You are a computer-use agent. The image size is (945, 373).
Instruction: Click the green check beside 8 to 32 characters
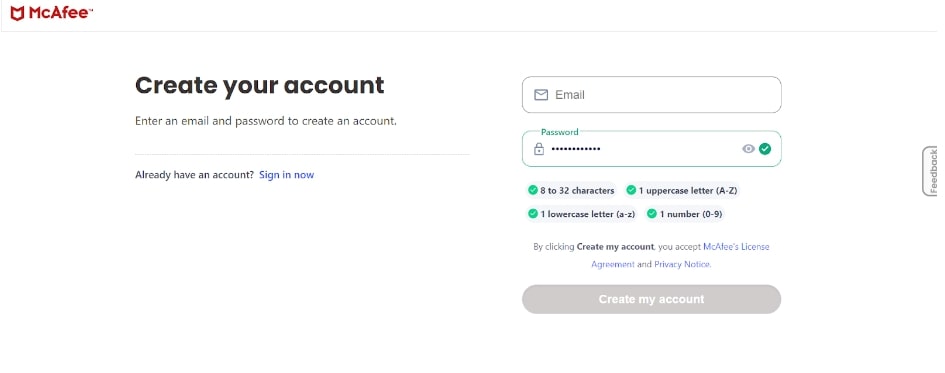coord(533,190)
